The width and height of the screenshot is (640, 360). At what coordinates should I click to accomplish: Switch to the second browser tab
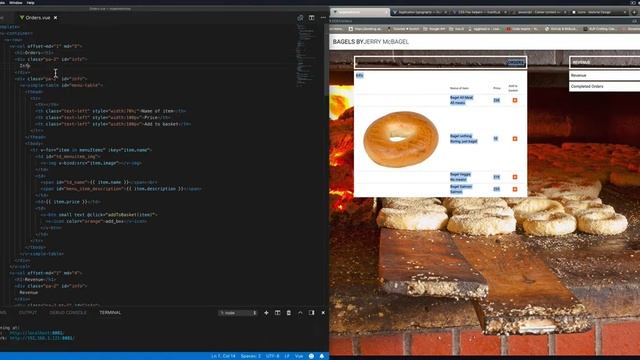[x=420, y=12]
